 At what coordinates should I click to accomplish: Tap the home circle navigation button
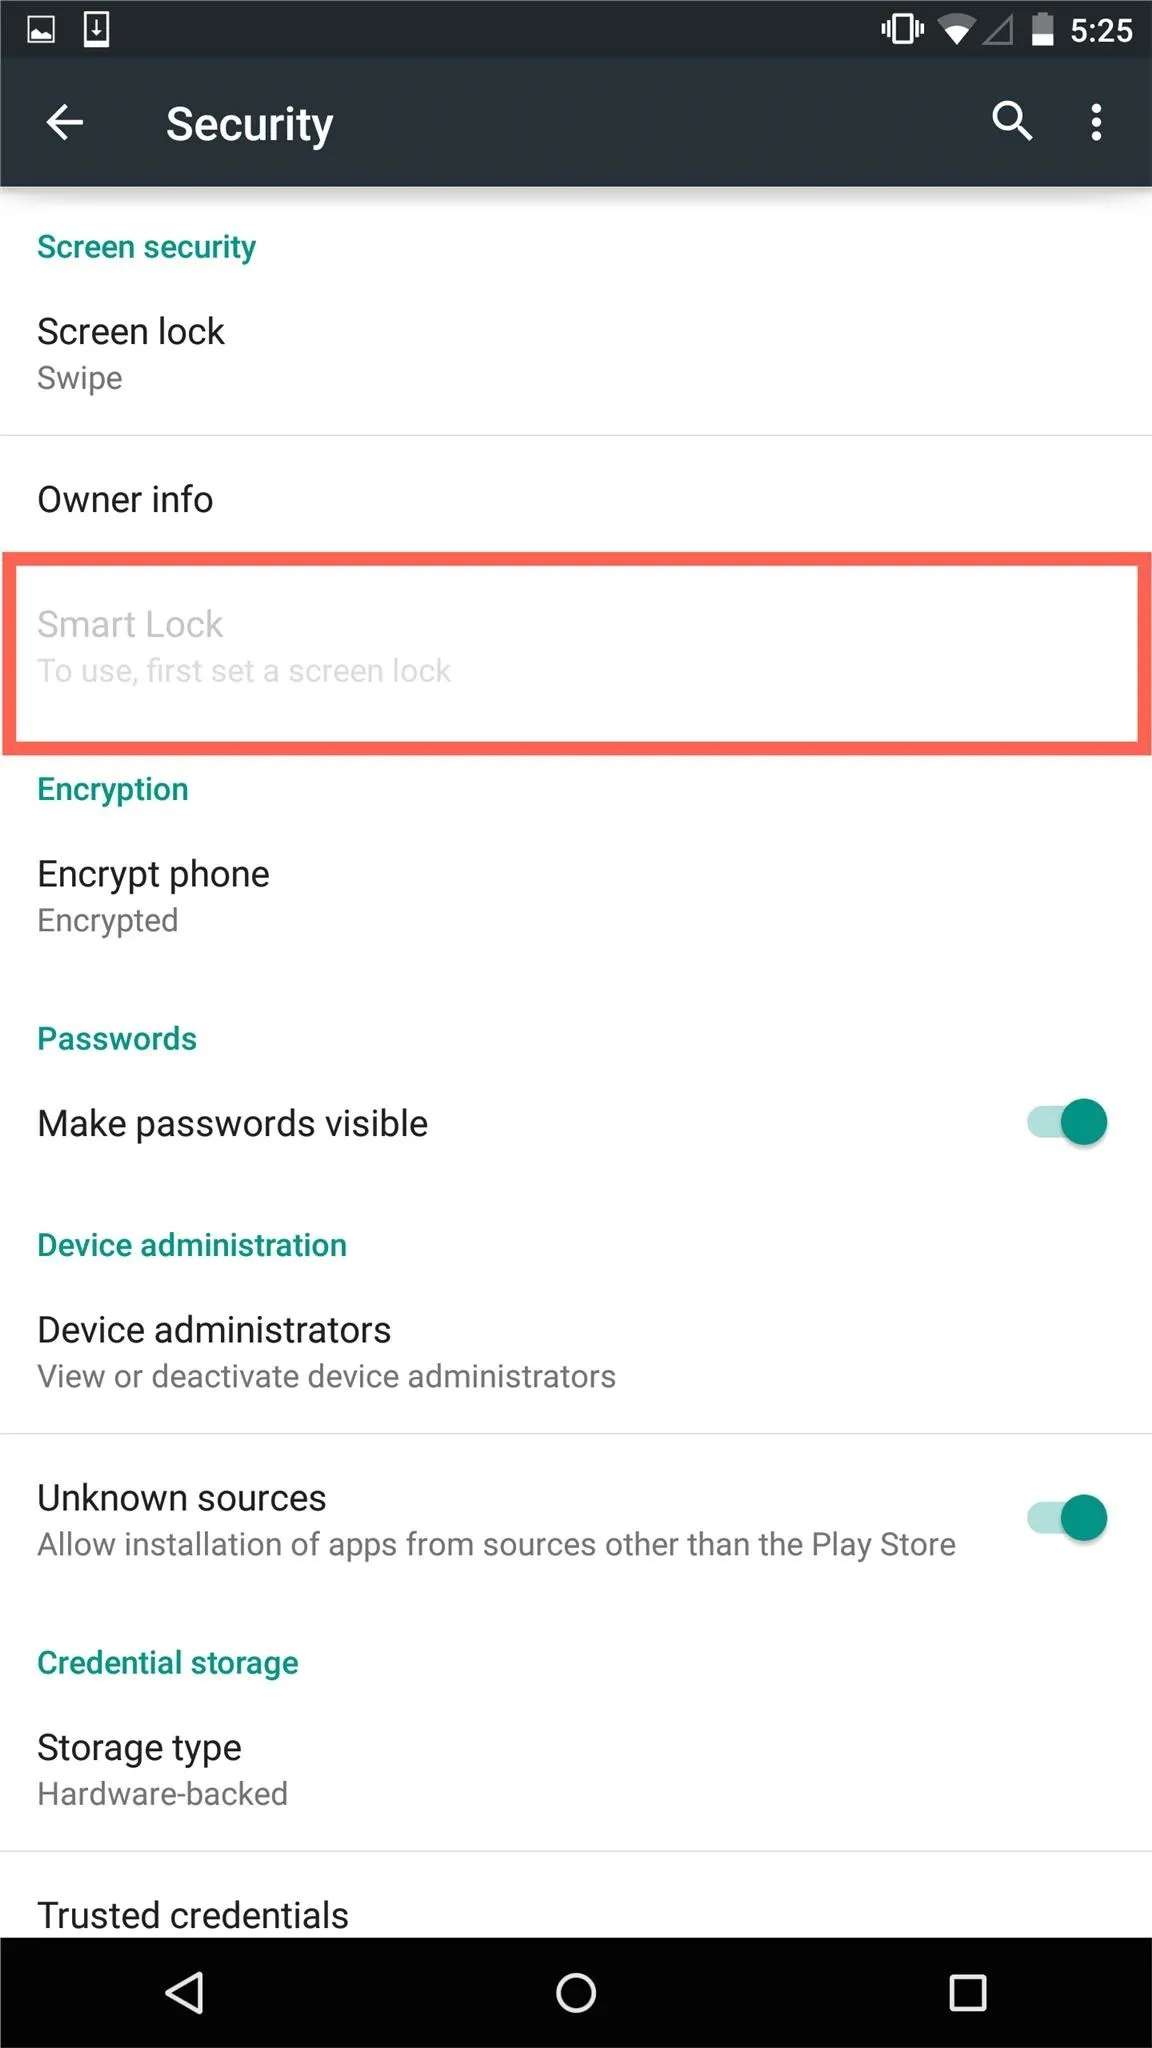tap(576, 1992)
